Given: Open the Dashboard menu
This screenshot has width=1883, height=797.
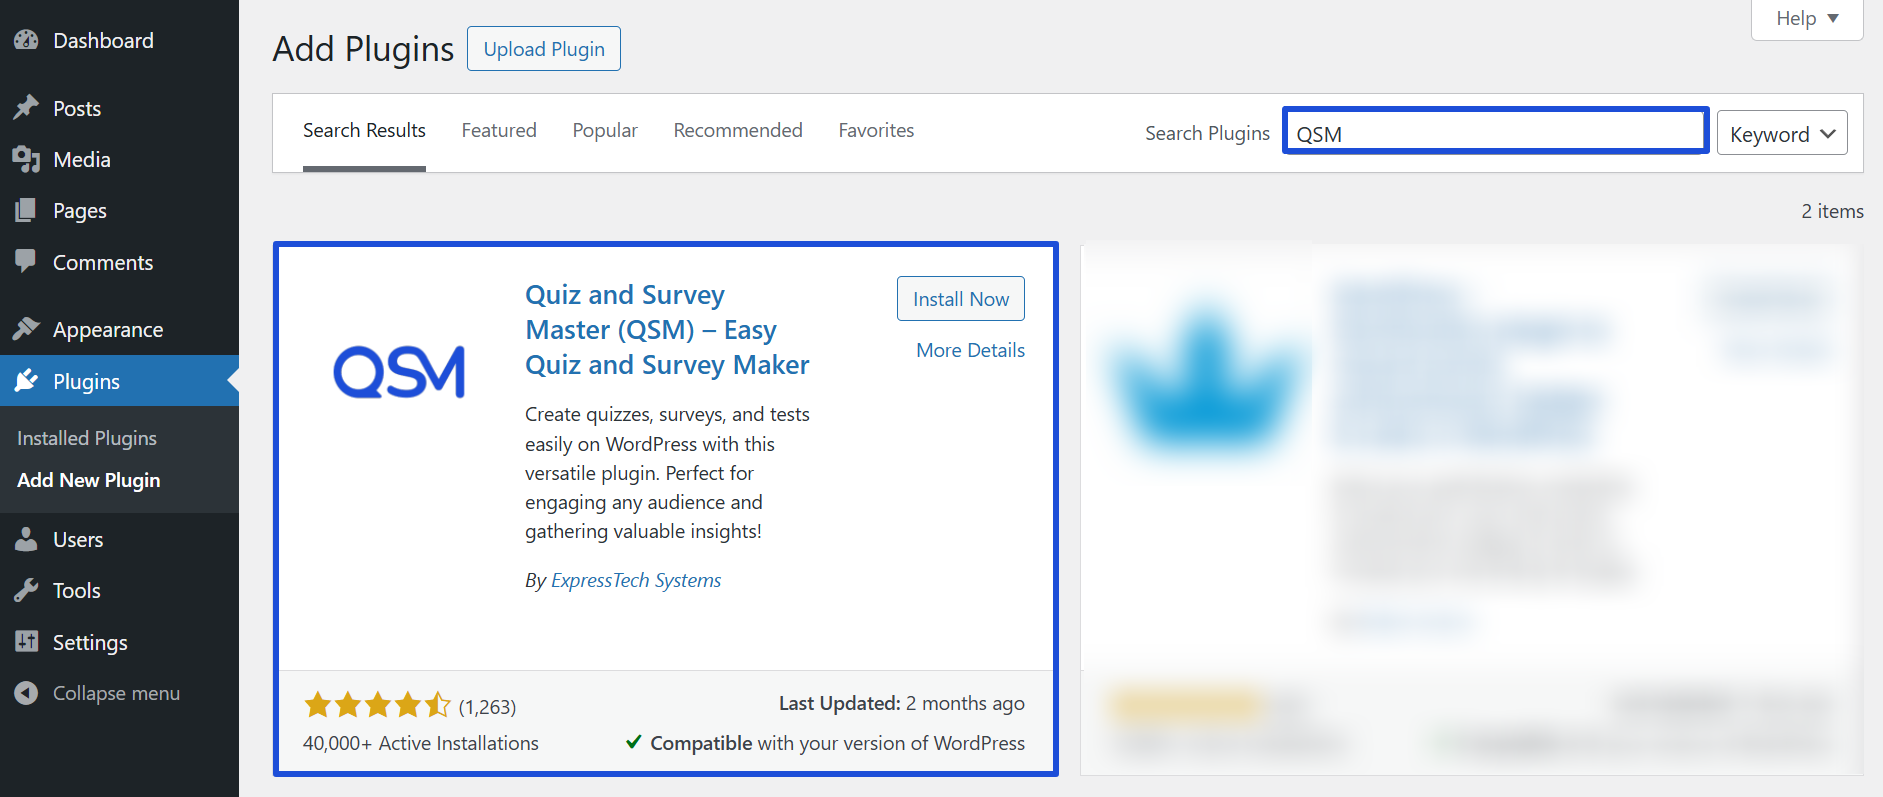Looking at the screenshot, I should tap(119, 40).
